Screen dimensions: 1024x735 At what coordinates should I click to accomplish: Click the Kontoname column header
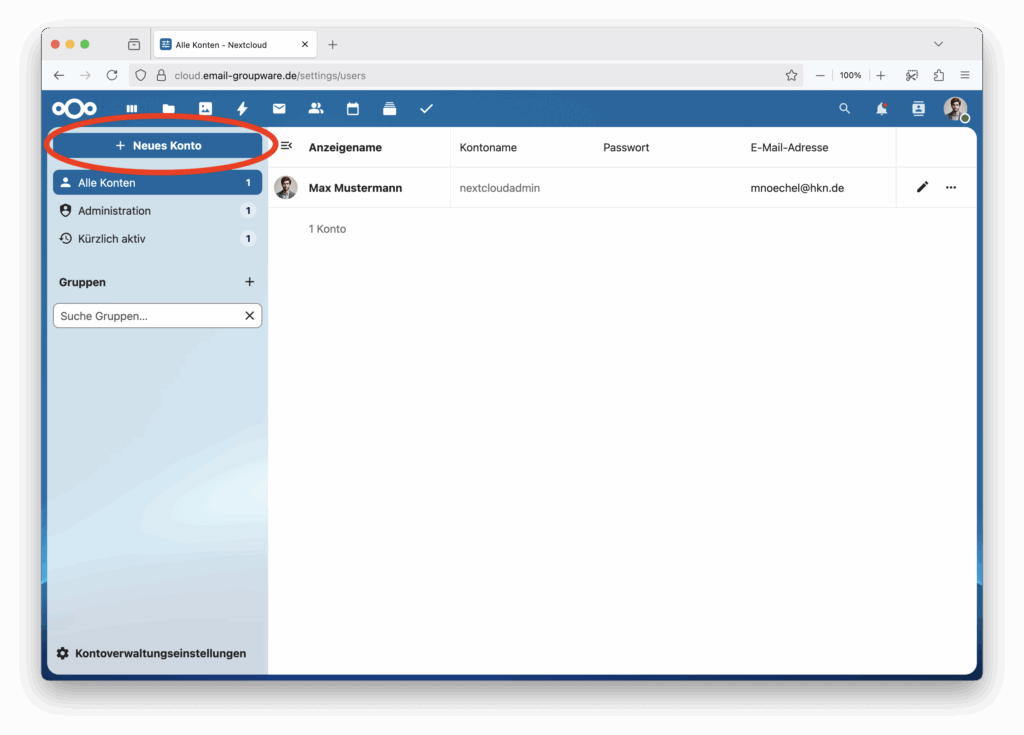488,148
